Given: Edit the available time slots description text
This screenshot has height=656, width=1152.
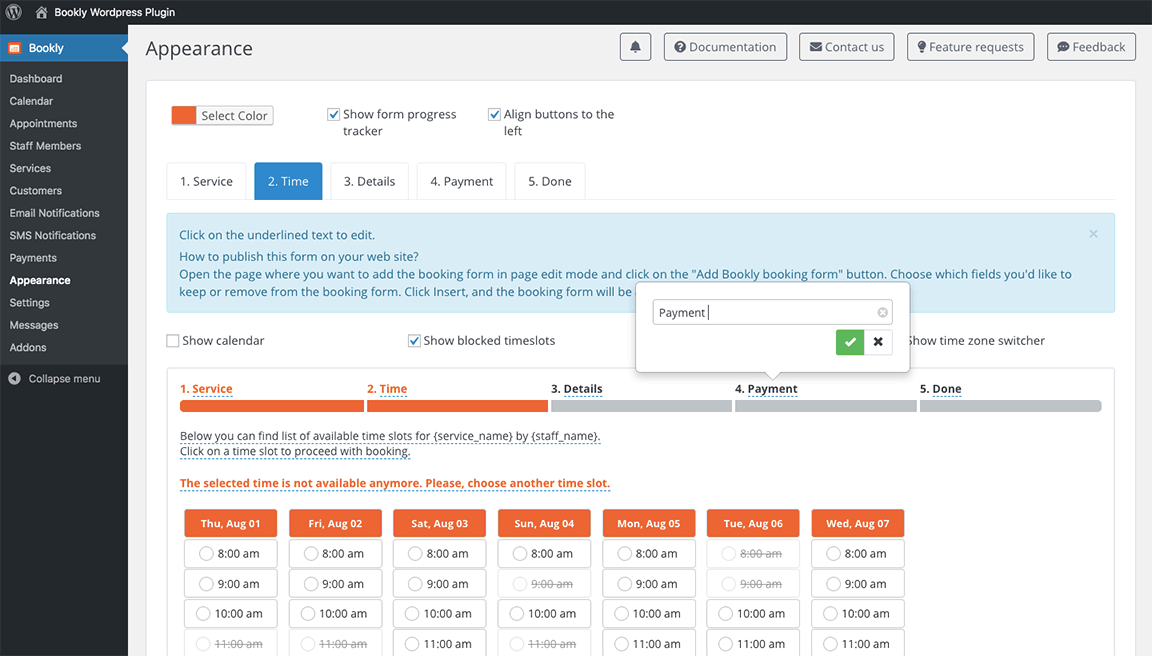Looking at the screenshot, I should pos(390,444).
